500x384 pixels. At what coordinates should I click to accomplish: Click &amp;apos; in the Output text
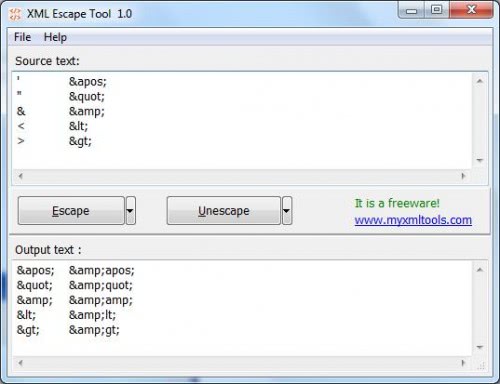point(101,270)
